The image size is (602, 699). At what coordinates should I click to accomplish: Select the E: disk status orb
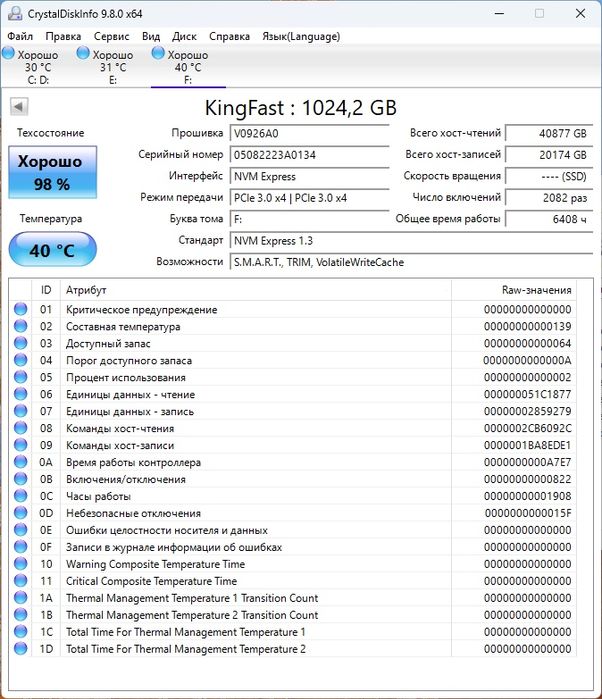(83, 53)
